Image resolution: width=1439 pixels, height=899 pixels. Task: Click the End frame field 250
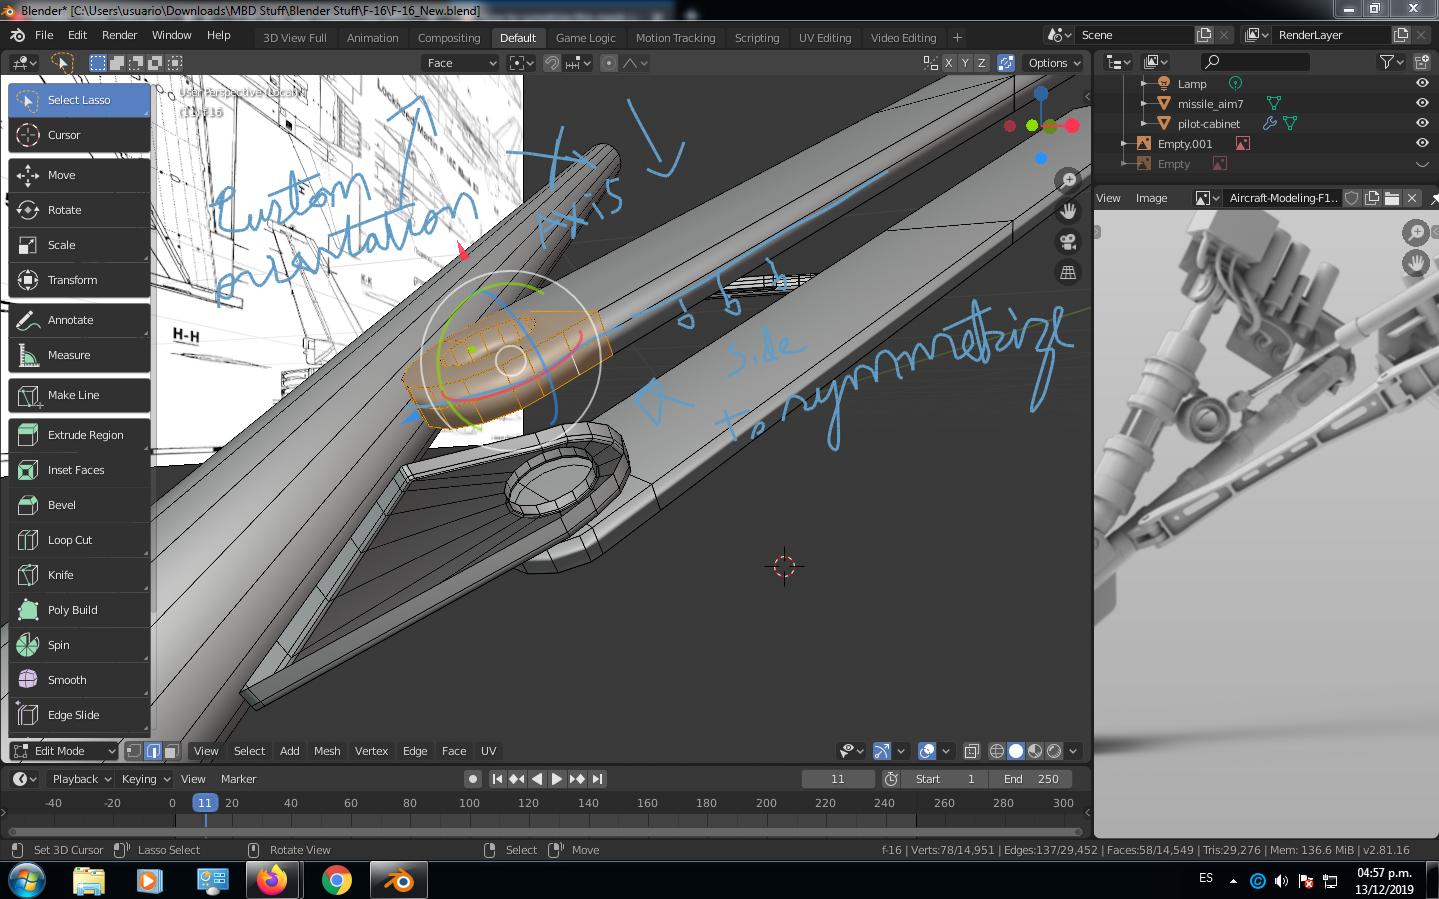[x=1031, y=779]
